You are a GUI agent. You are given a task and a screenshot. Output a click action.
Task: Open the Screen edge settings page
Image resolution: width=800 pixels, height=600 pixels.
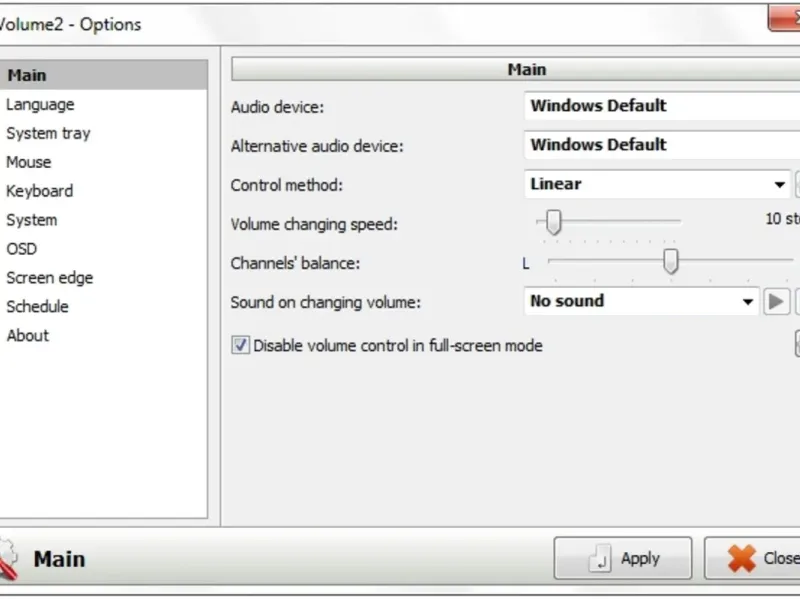point(49,278)
